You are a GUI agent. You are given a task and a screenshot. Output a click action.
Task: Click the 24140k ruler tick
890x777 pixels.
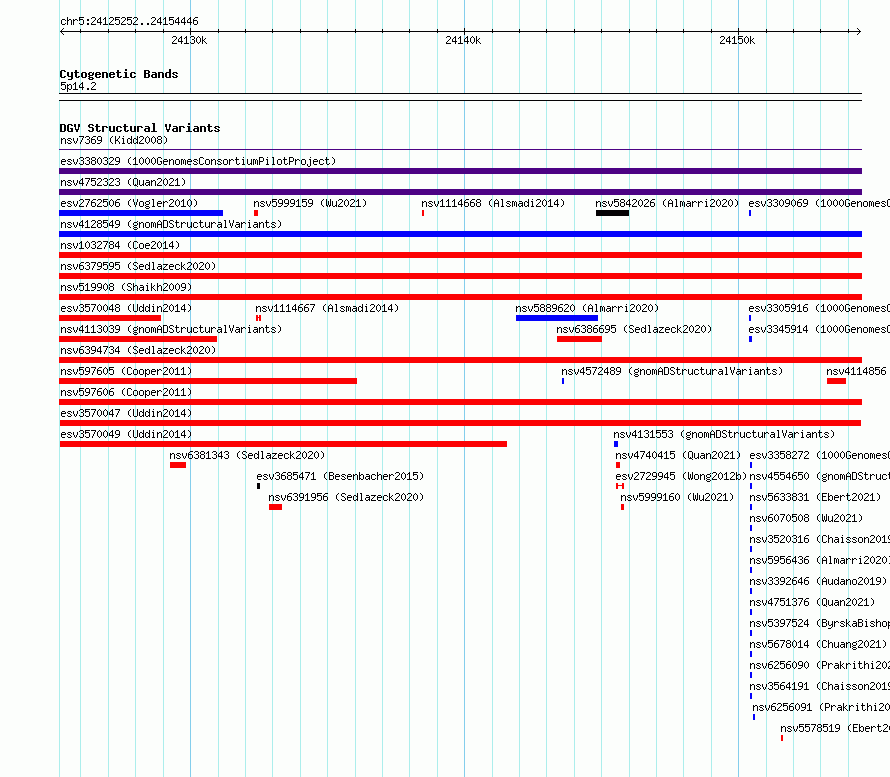[x=463, y=40]
